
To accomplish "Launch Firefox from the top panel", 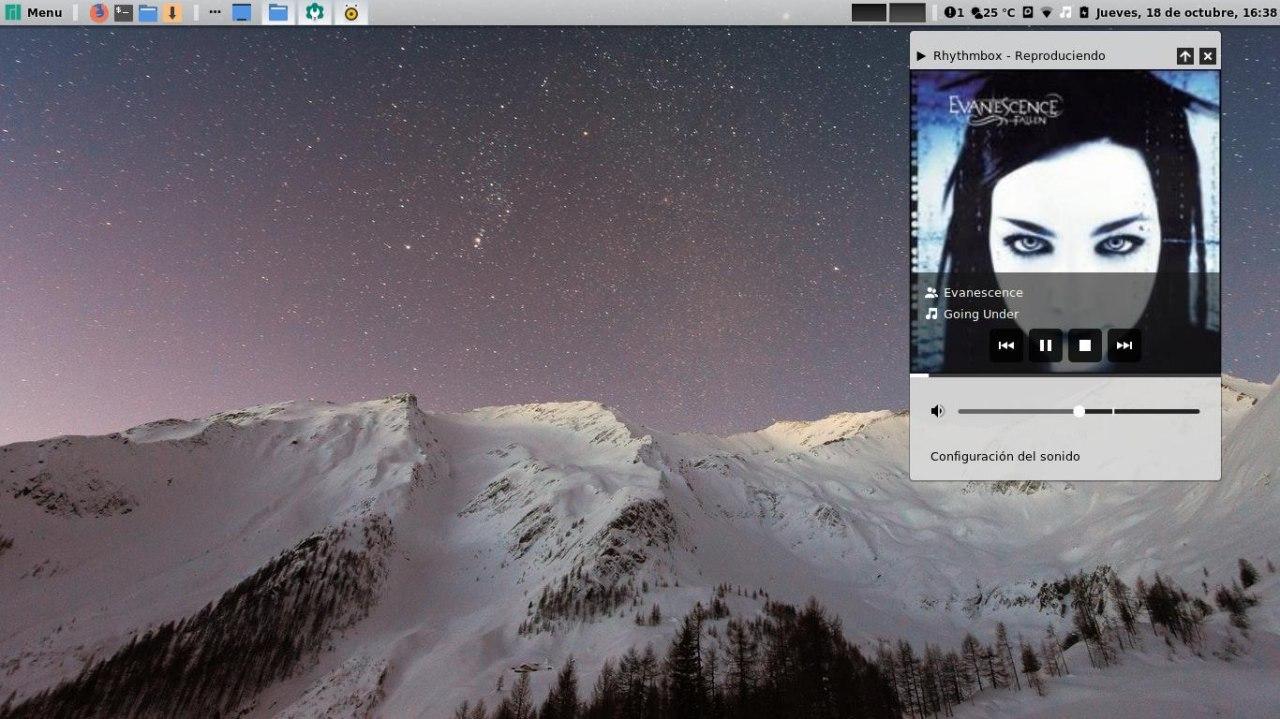I will click(x=98, y=13).
